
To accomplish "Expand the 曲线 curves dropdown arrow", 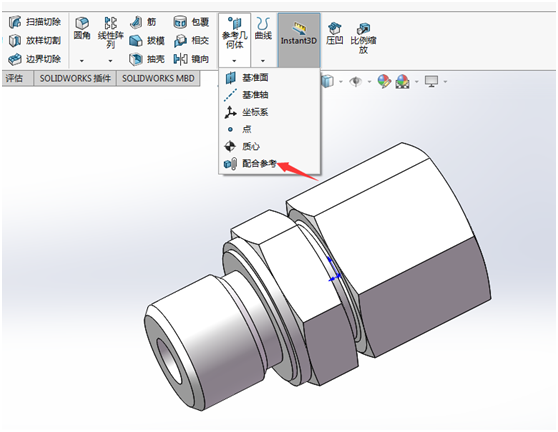I will (263, 61).
